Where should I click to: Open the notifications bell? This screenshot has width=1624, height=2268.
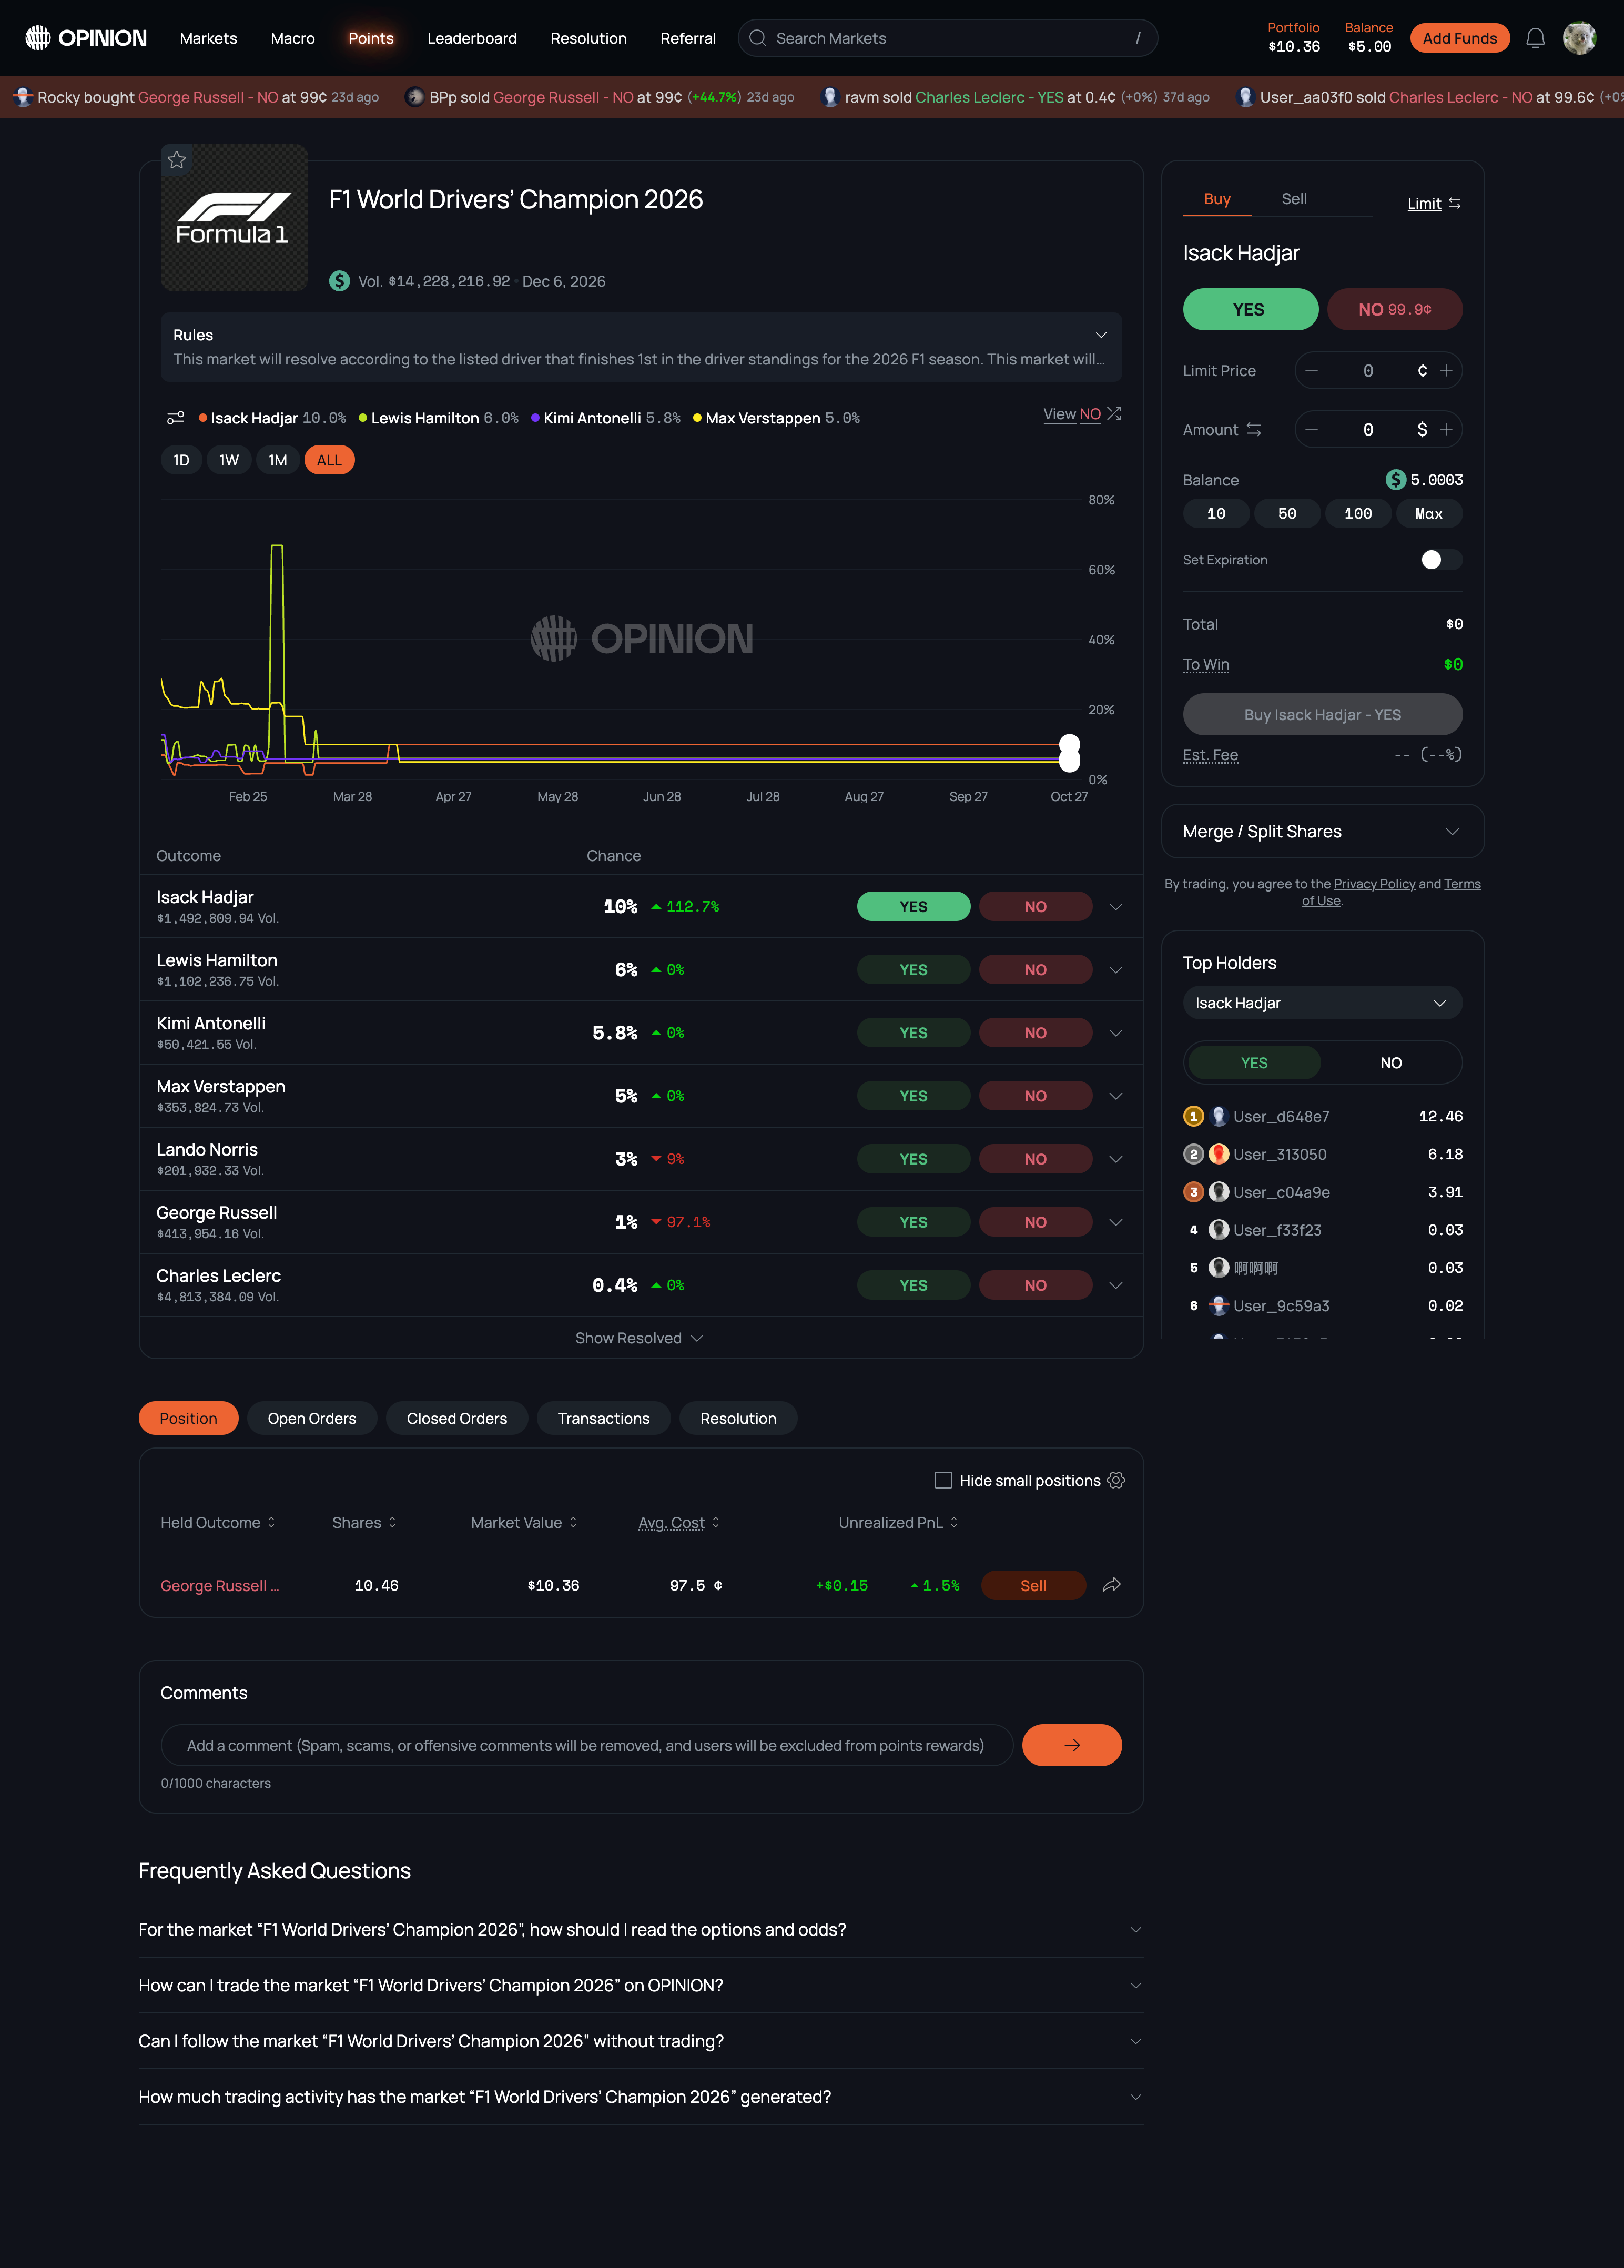click(x=1535, y=38)
